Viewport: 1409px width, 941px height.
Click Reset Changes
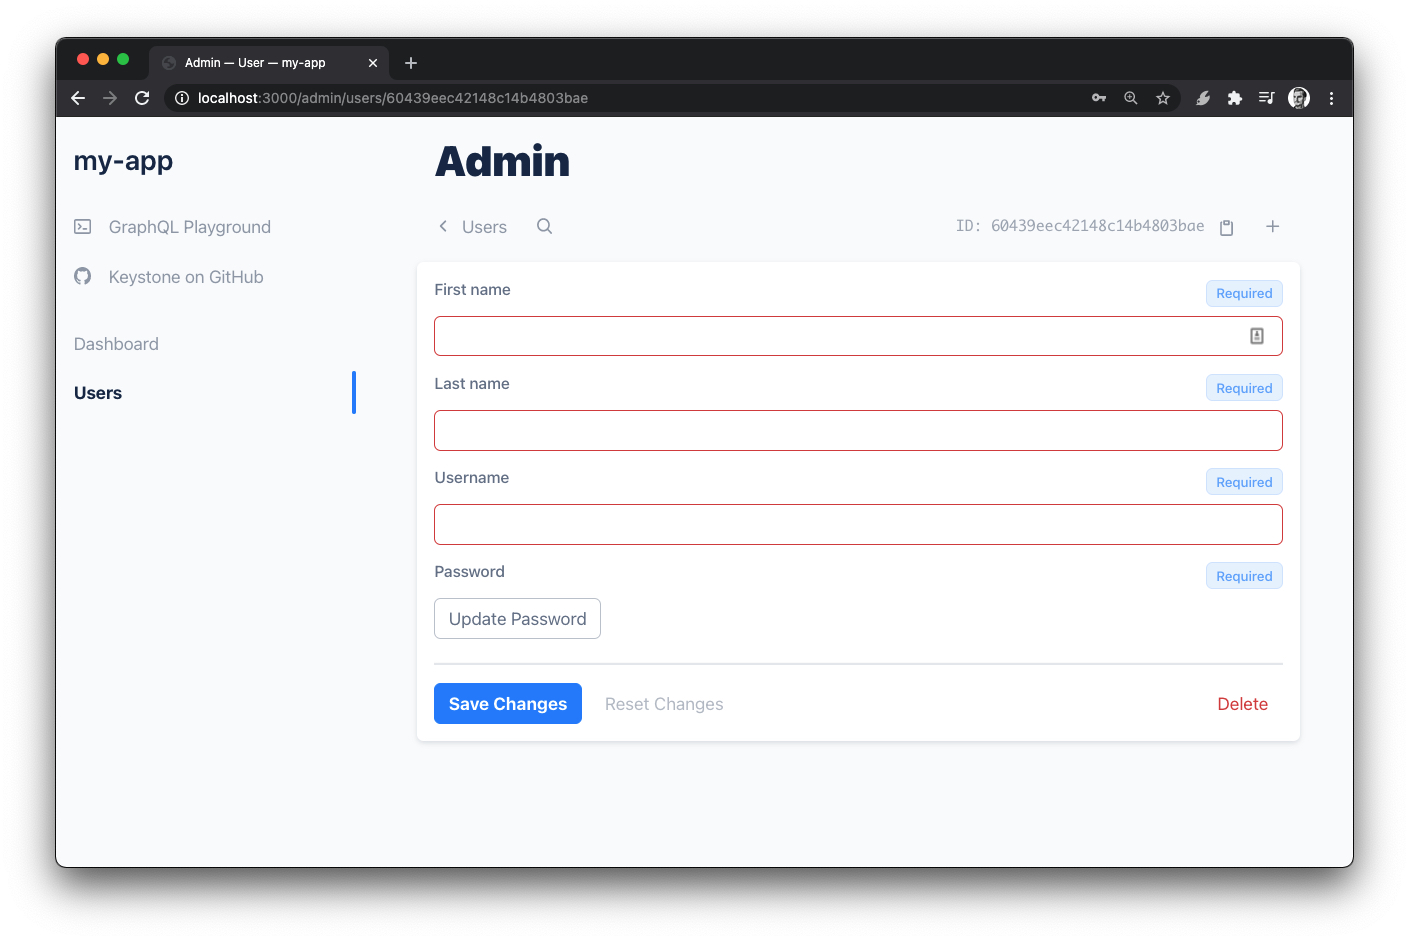click(664, 704)
